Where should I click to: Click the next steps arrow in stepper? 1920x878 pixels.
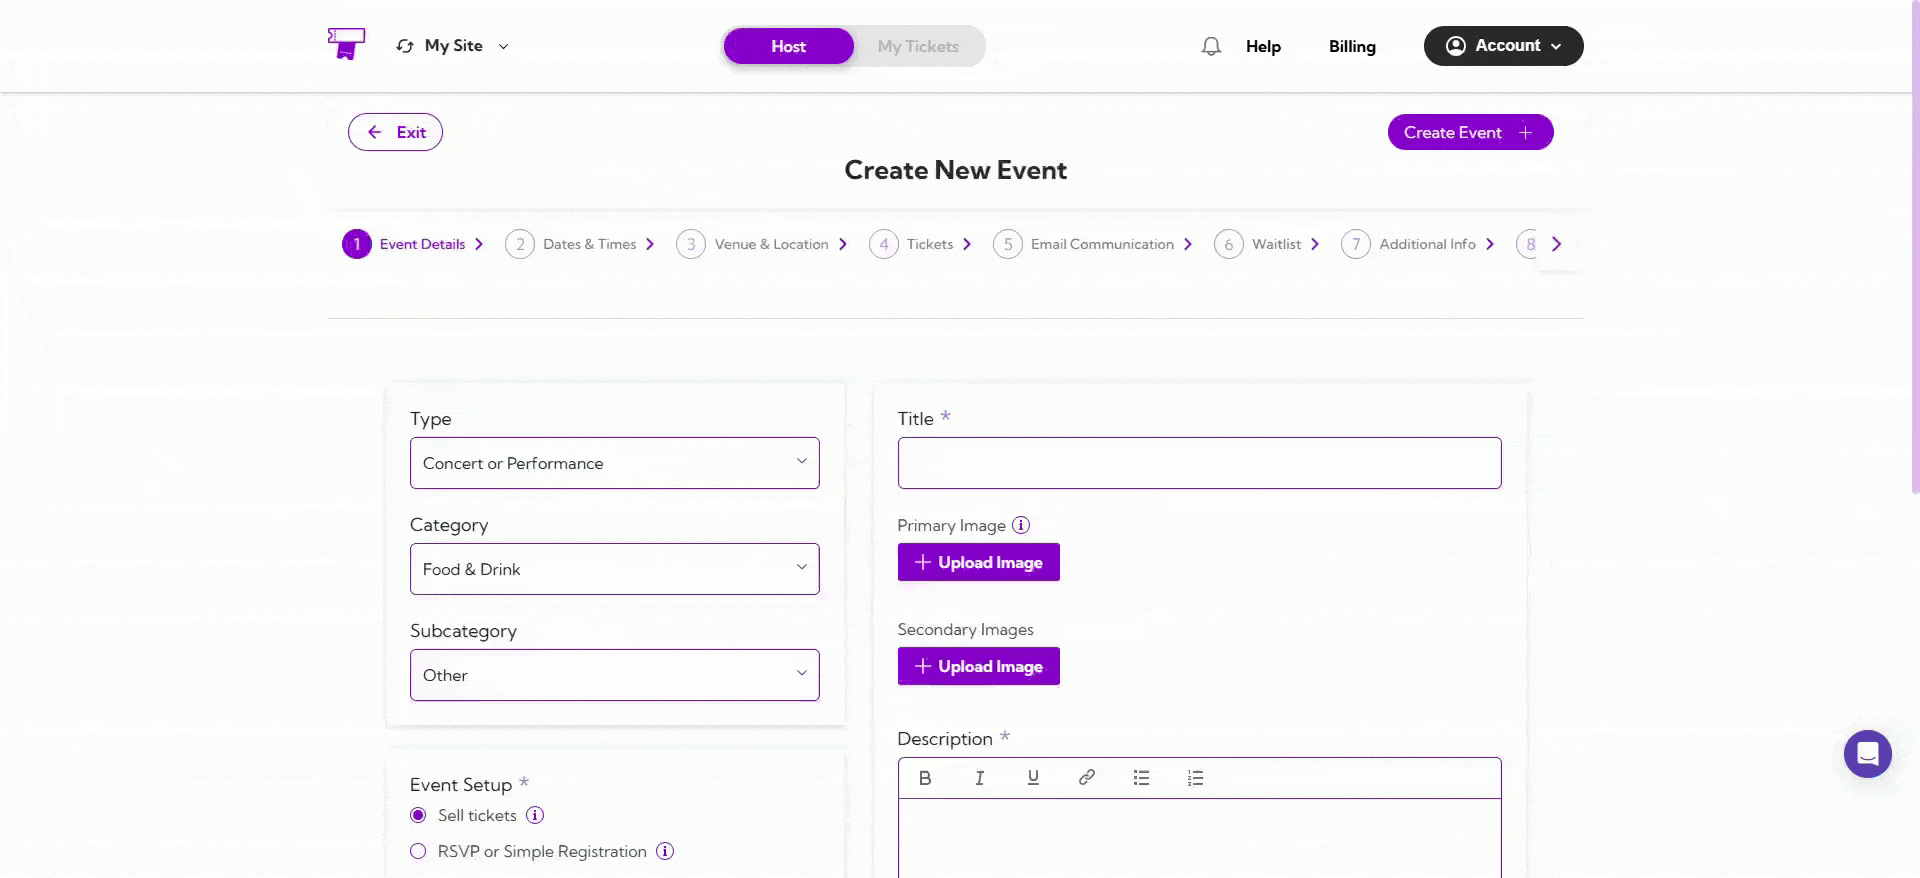tap(1556, 244)
